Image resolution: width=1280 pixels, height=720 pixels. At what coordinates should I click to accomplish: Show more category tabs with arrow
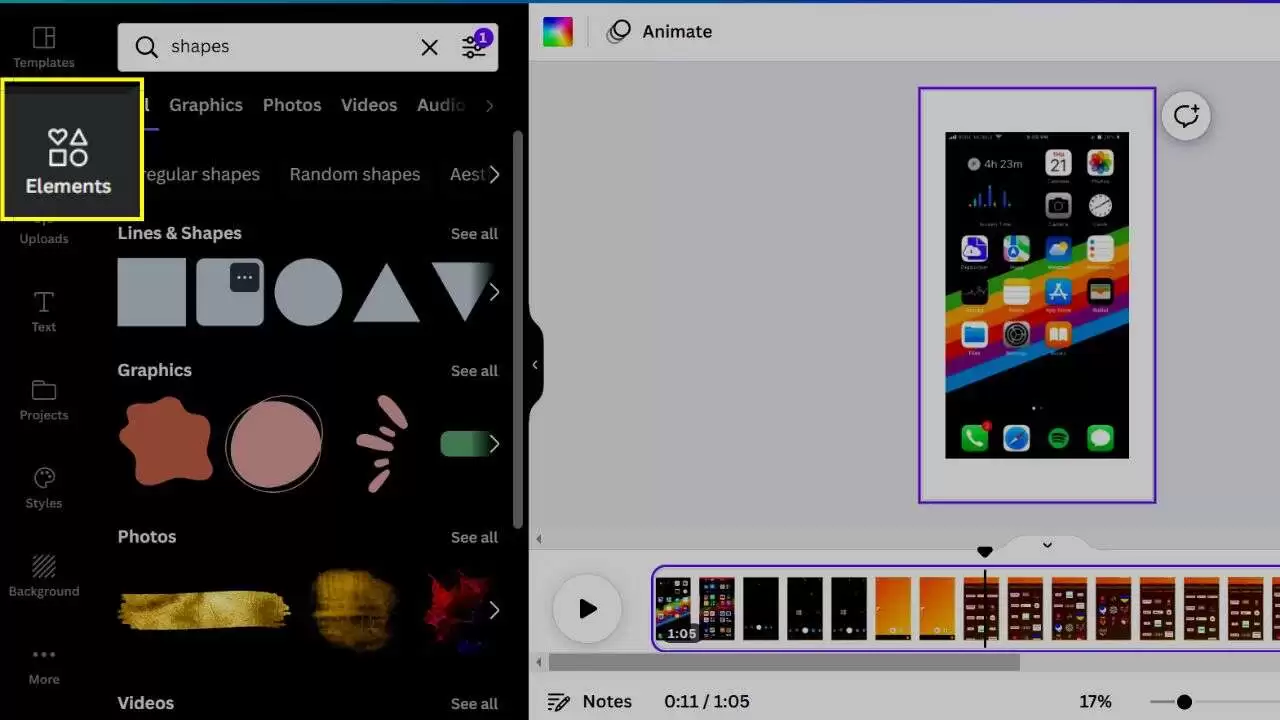[x=489, y=105]
